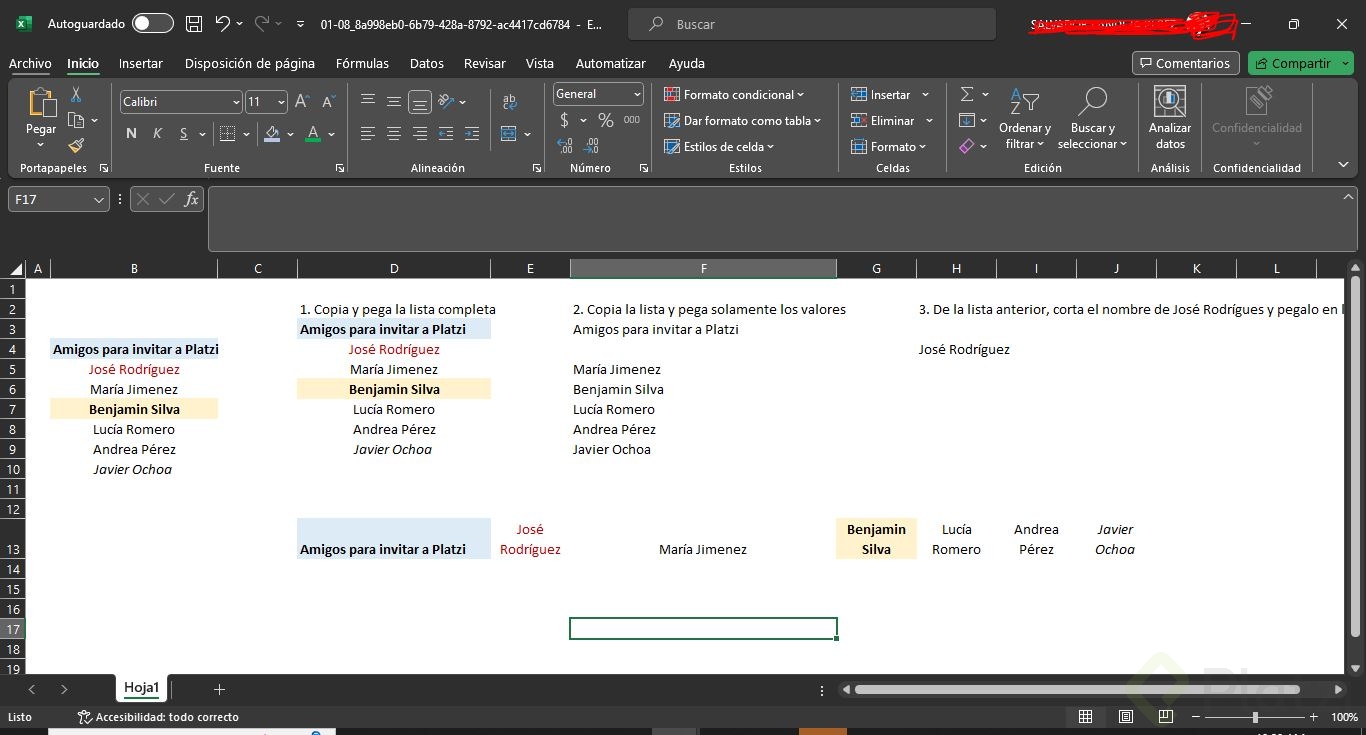This screenshot has width=1366, height=735.
Task: Switch to the Insertar ribbon tab
Action: (140, 63)
